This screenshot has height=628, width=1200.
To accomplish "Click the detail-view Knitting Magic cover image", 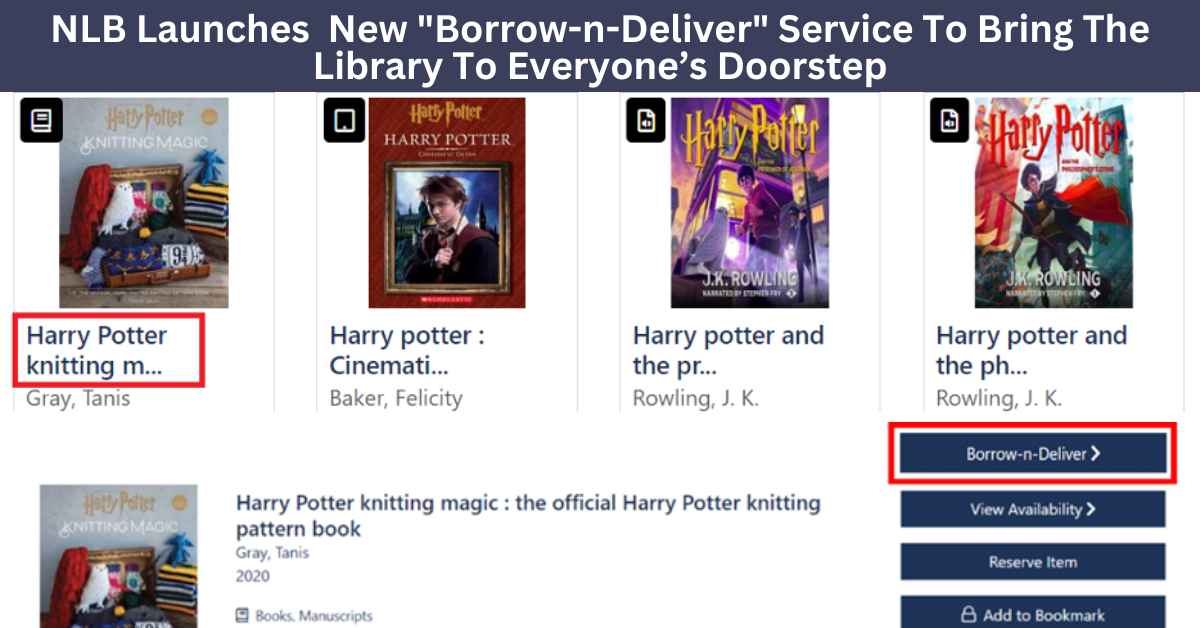I will coord(118,556).
